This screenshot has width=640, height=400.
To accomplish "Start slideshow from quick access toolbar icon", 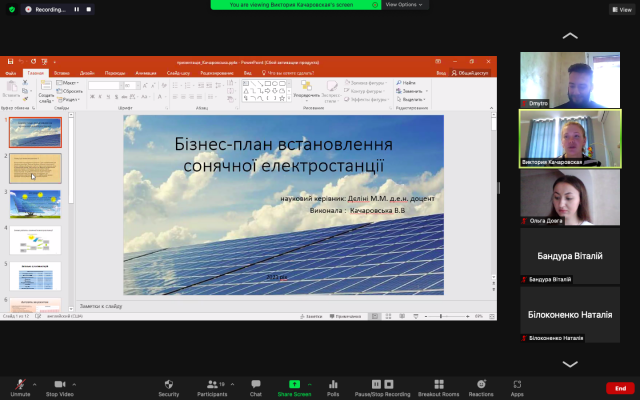I will click(44, 62).
